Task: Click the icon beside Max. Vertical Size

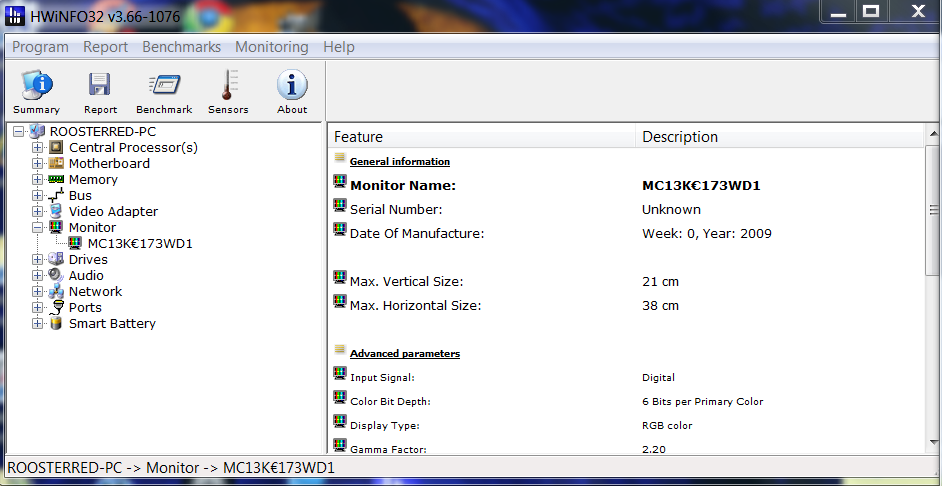Action: (x=340, y=277)
